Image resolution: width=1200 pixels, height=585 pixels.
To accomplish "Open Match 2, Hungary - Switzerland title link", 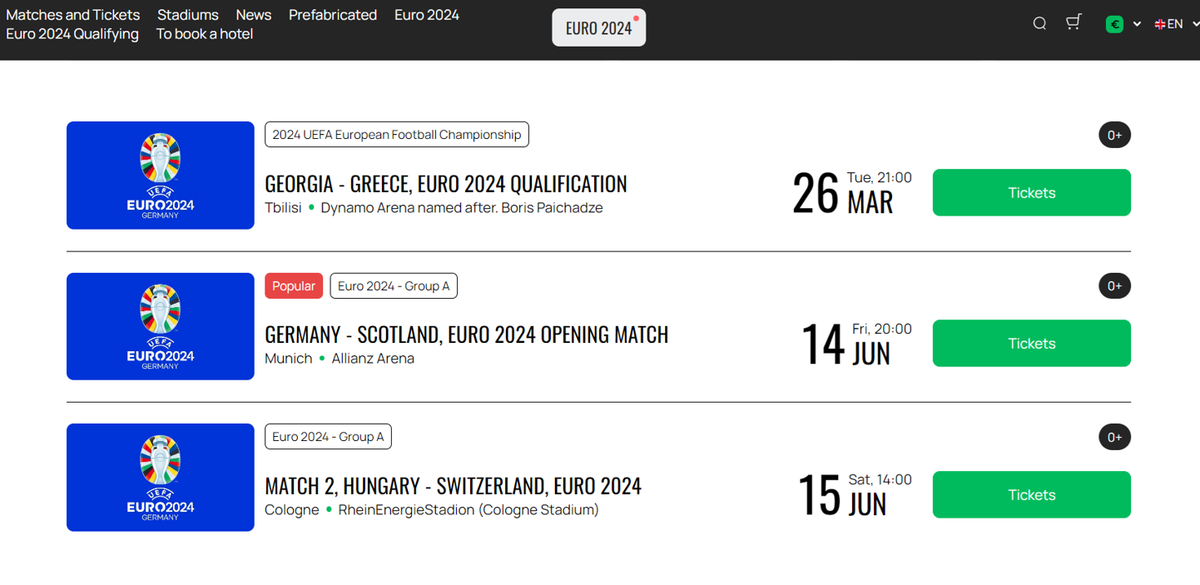I will click(x=453, y=486).
